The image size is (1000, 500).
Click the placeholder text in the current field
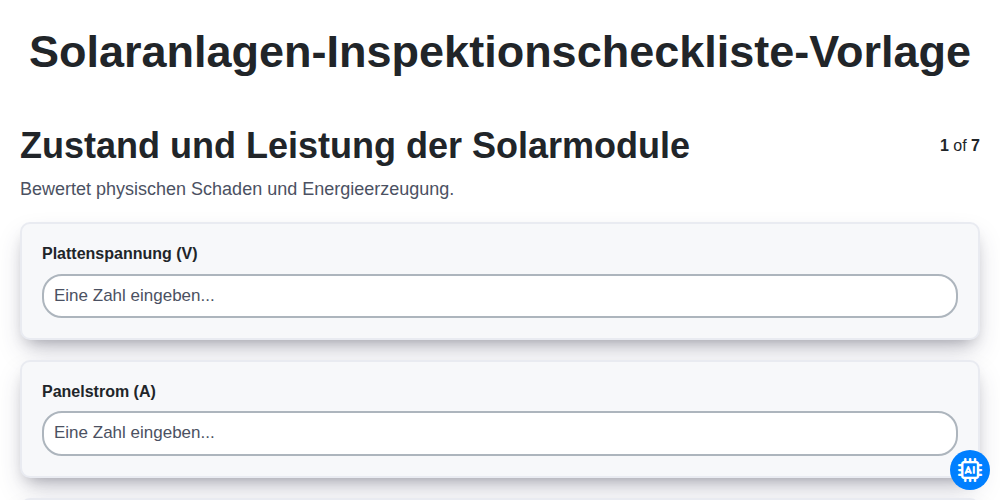[x=134, y=433]
